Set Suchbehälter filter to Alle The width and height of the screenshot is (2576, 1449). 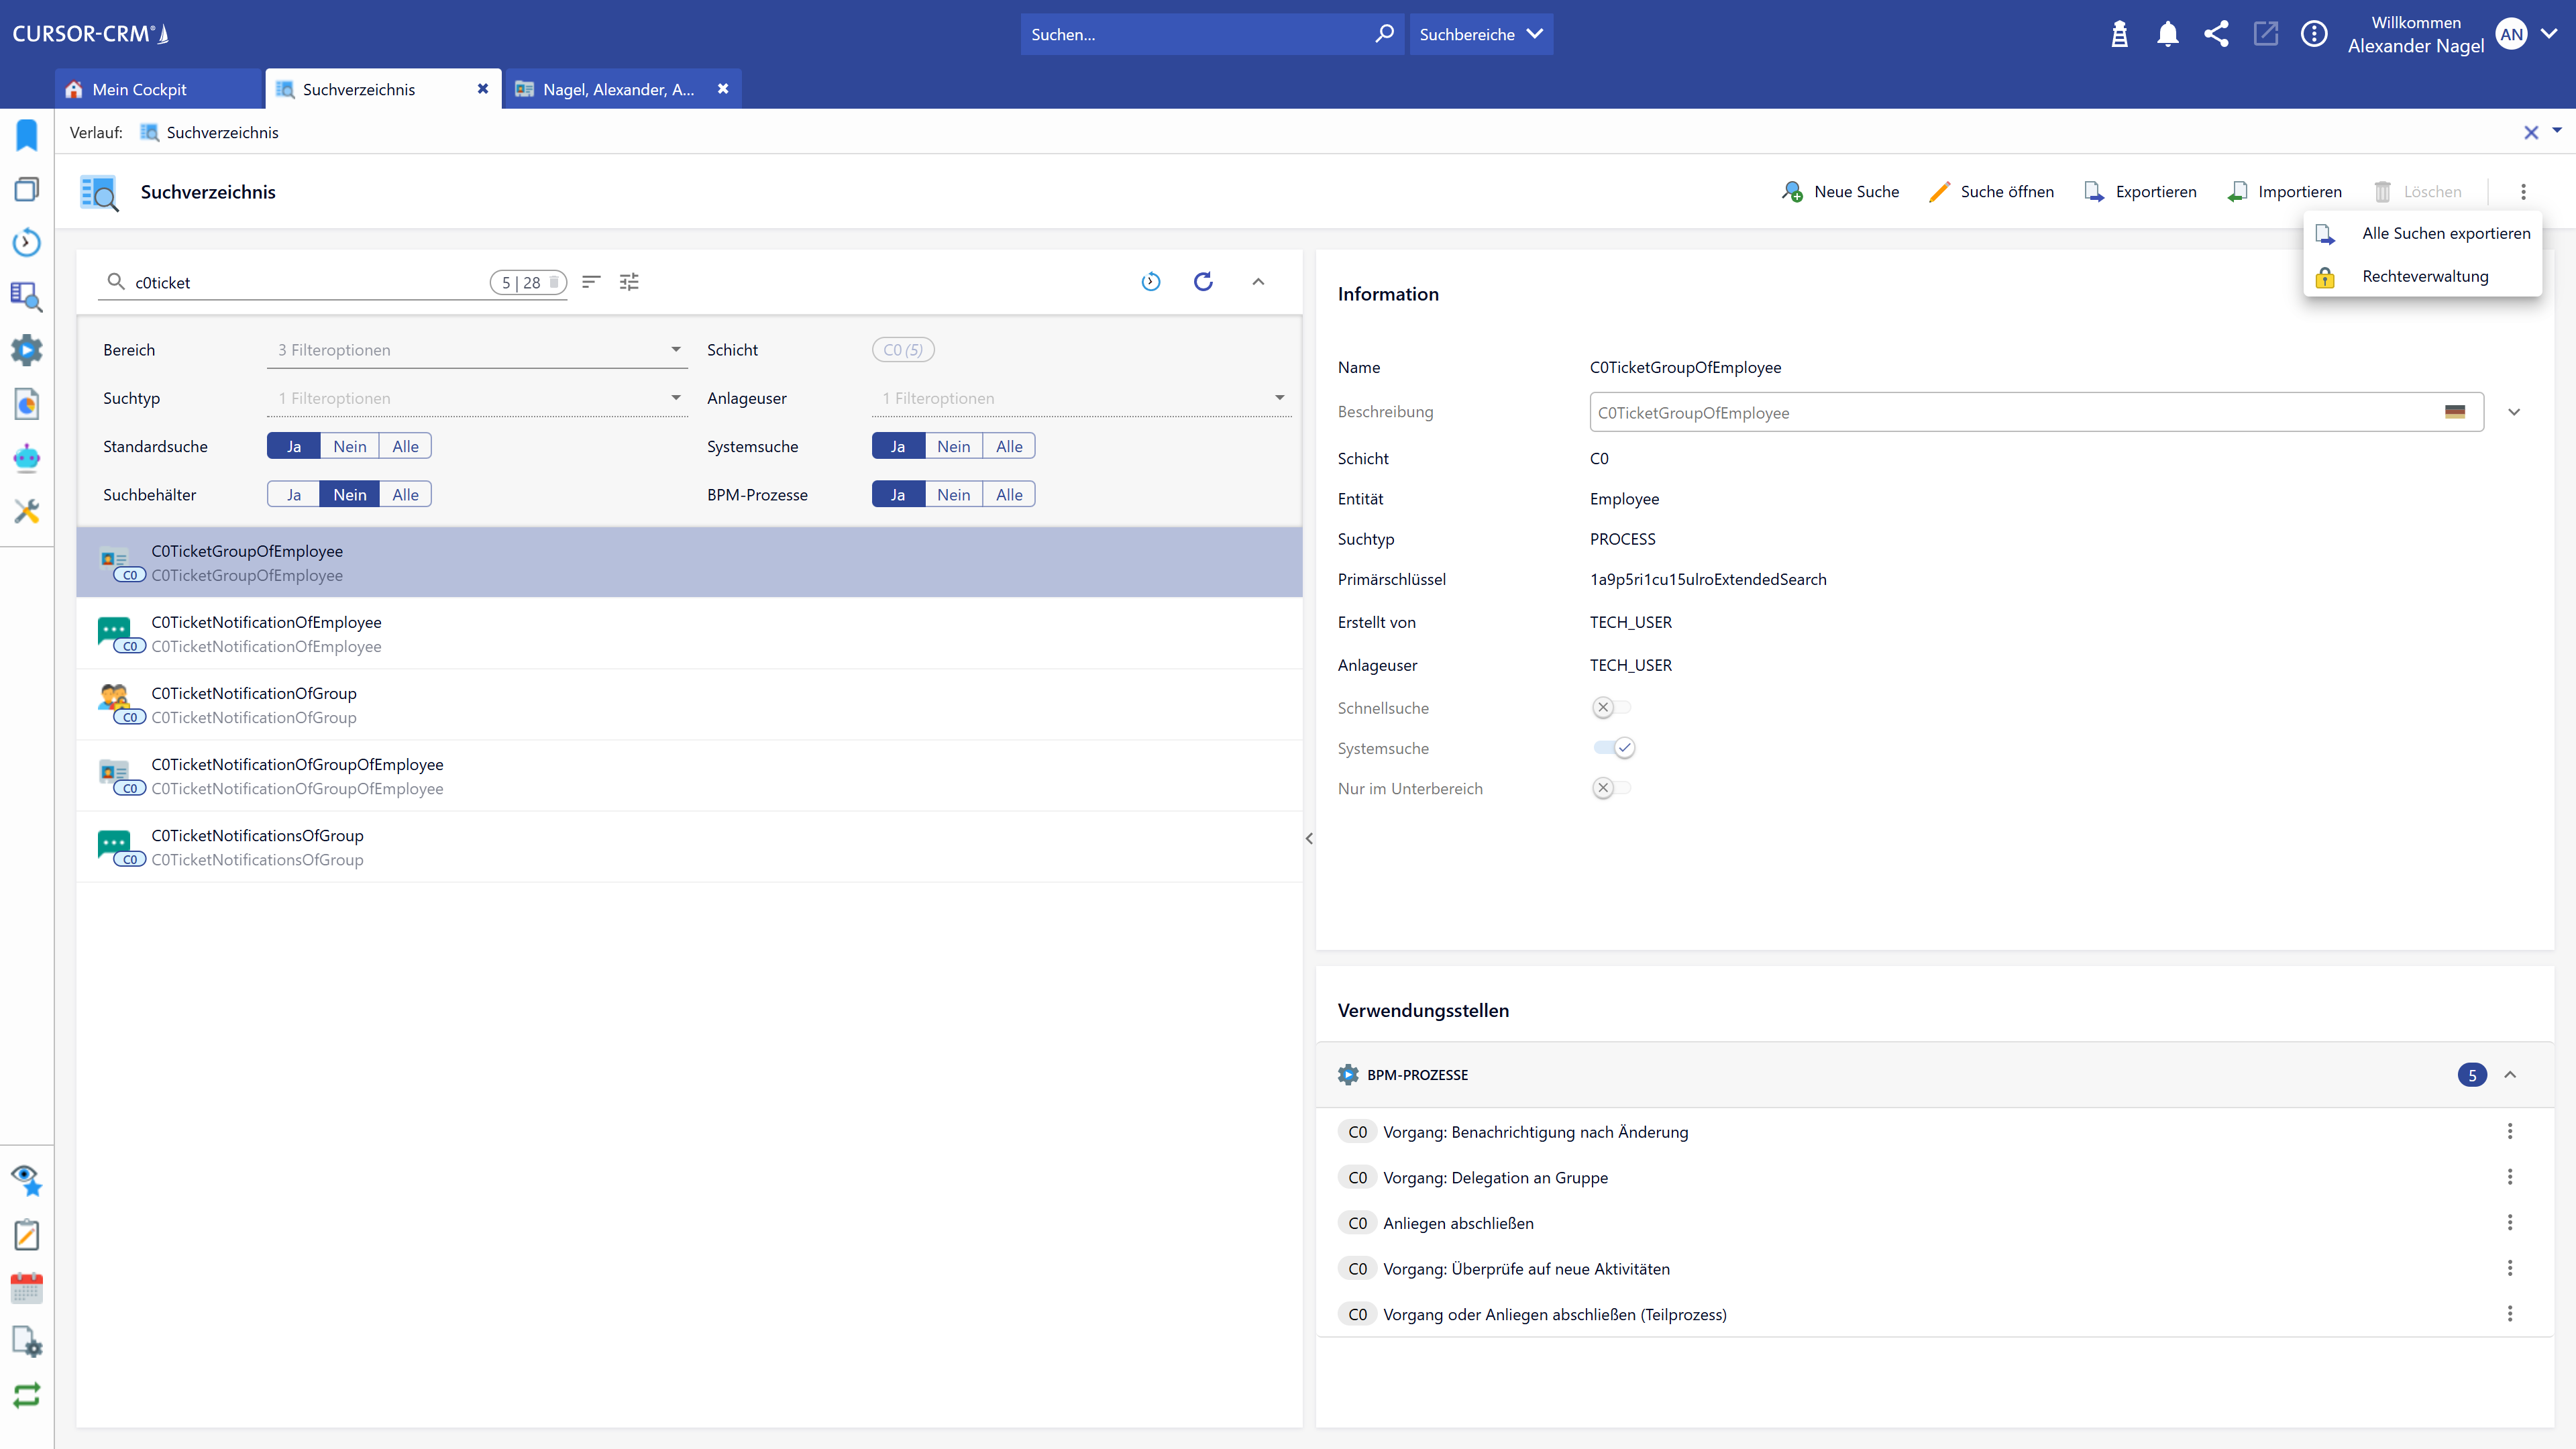click(x=405, y=494)
